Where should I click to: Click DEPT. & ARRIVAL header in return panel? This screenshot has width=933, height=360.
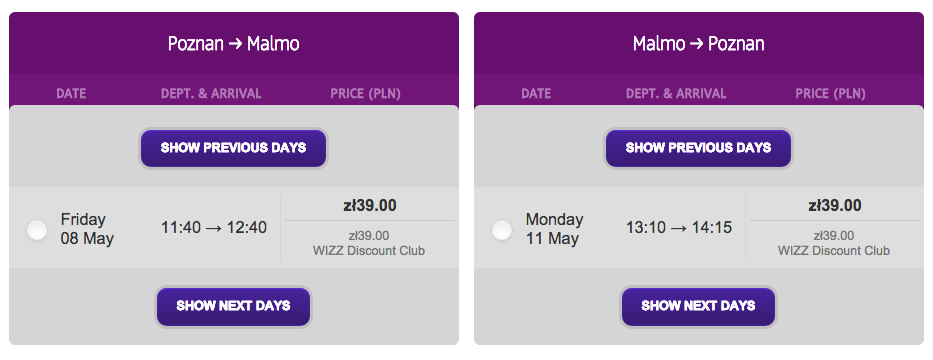tap(676, 94)
